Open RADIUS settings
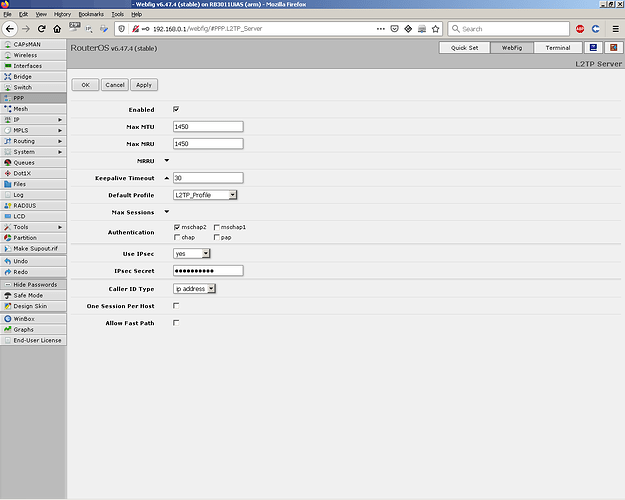The width and height of the screenshot is (625, 500). point(33,206)
